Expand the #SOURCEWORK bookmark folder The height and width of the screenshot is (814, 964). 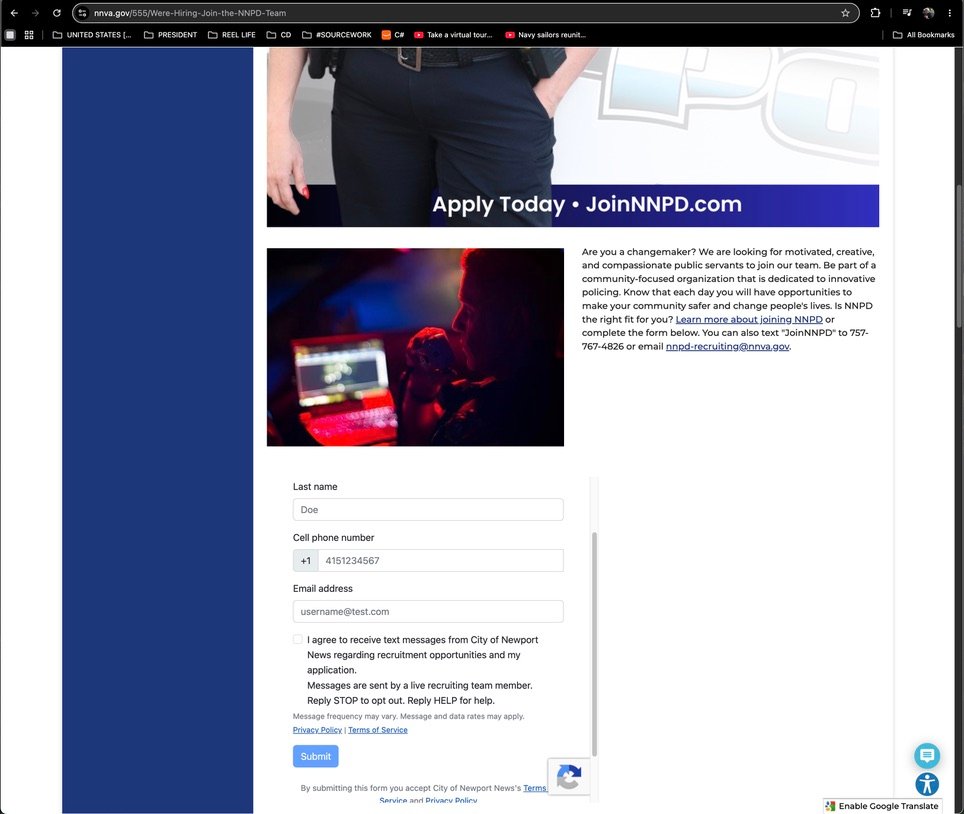(x=337, y=35)
